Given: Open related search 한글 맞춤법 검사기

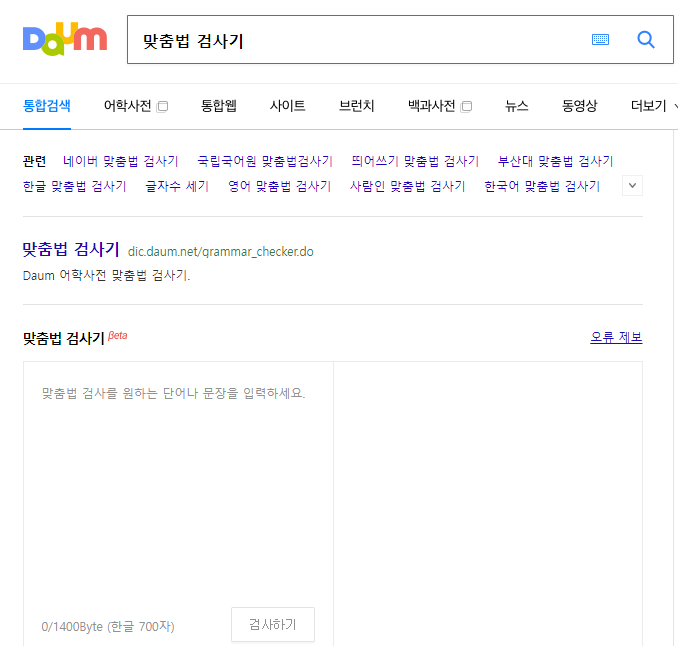Looking at the screenshot, I should [74, 186].
